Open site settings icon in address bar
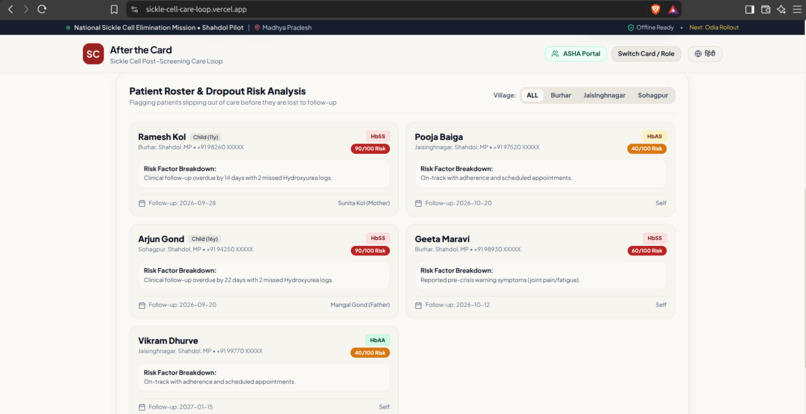Image resolution: width=806 pixels, height=414 pixels. (x=135, y=9)
